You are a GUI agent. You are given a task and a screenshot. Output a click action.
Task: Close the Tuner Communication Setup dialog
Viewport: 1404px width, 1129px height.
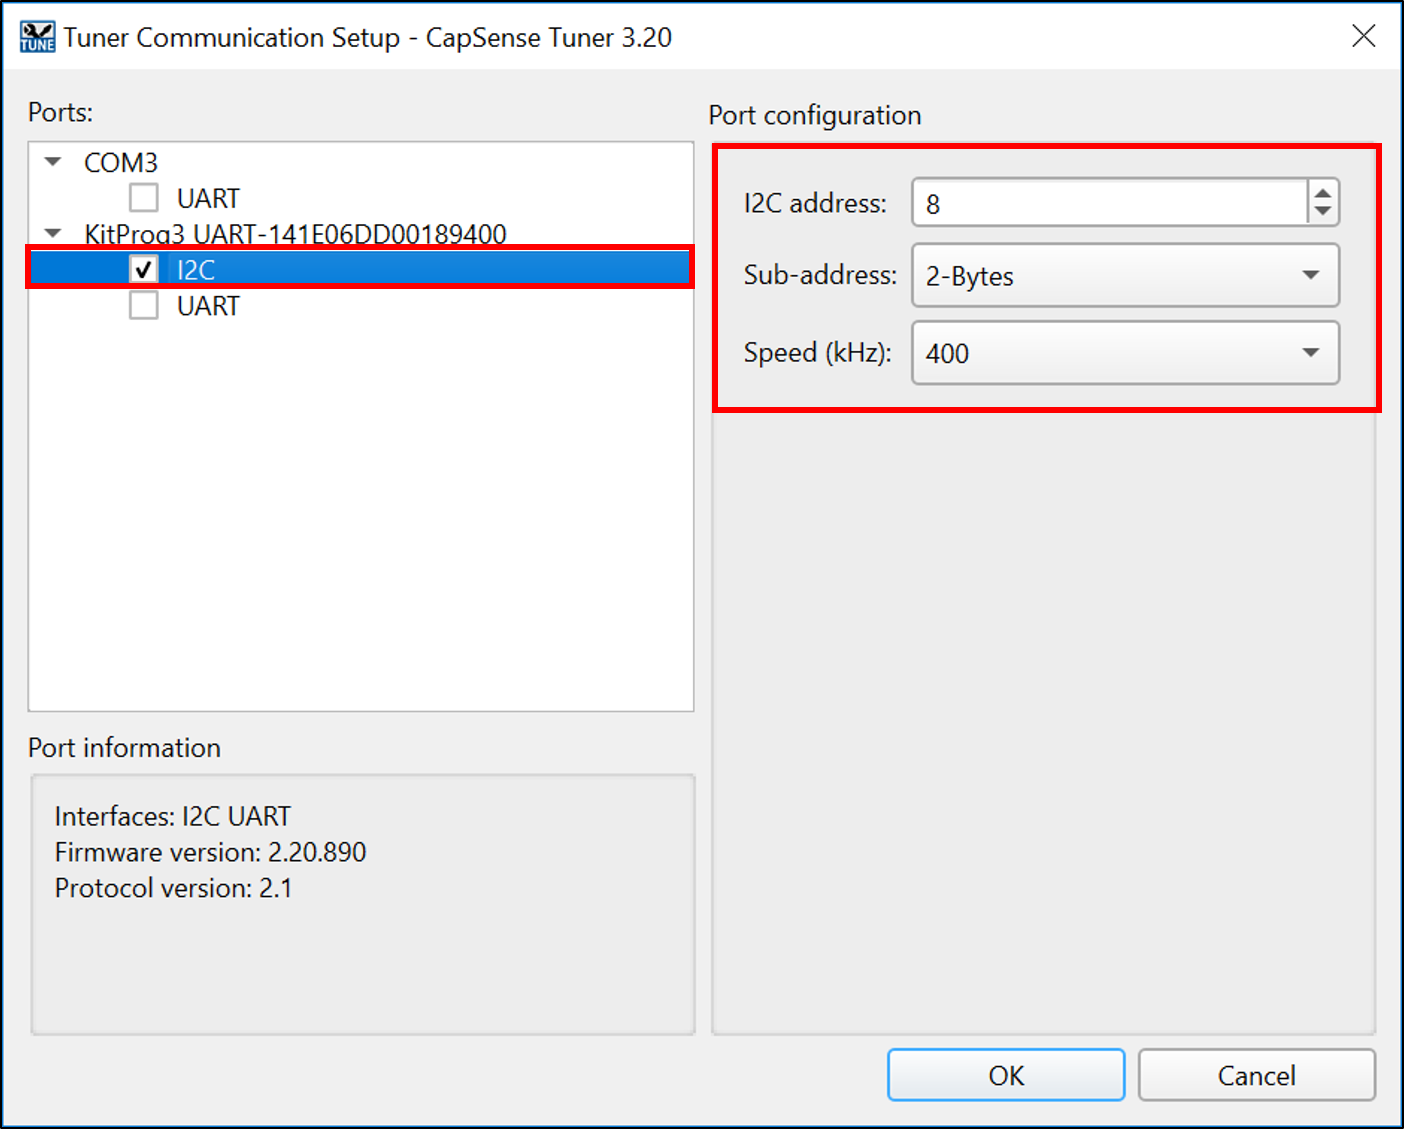[x=1363, y=36]
